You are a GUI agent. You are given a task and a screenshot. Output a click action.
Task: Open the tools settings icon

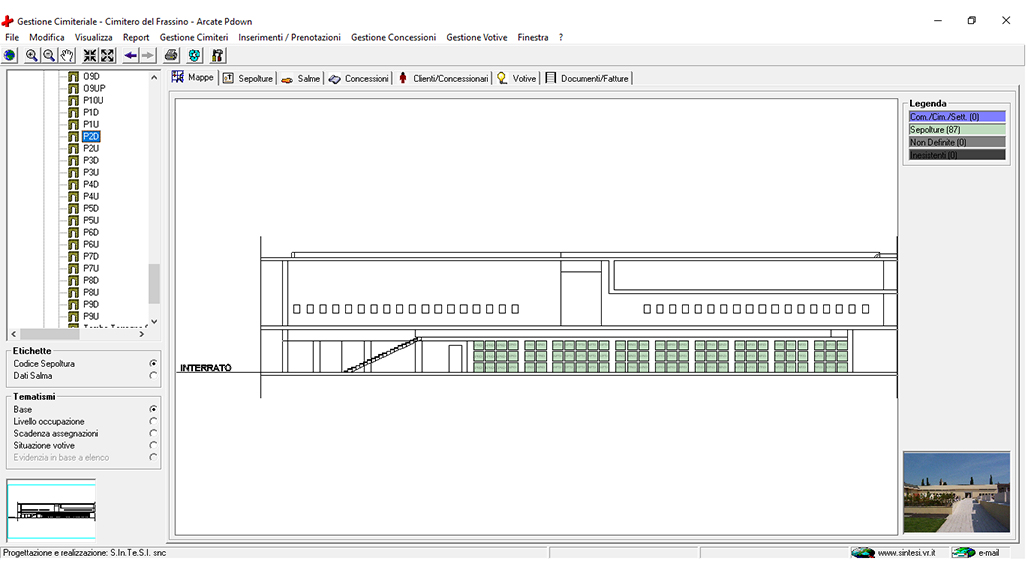coord(217,56)
